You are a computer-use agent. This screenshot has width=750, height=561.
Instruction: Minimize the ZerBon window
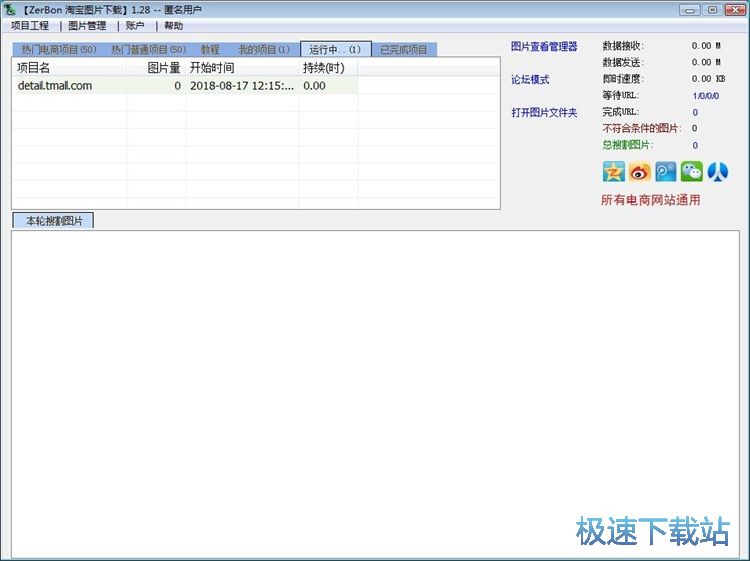click(x=689, y=9)
